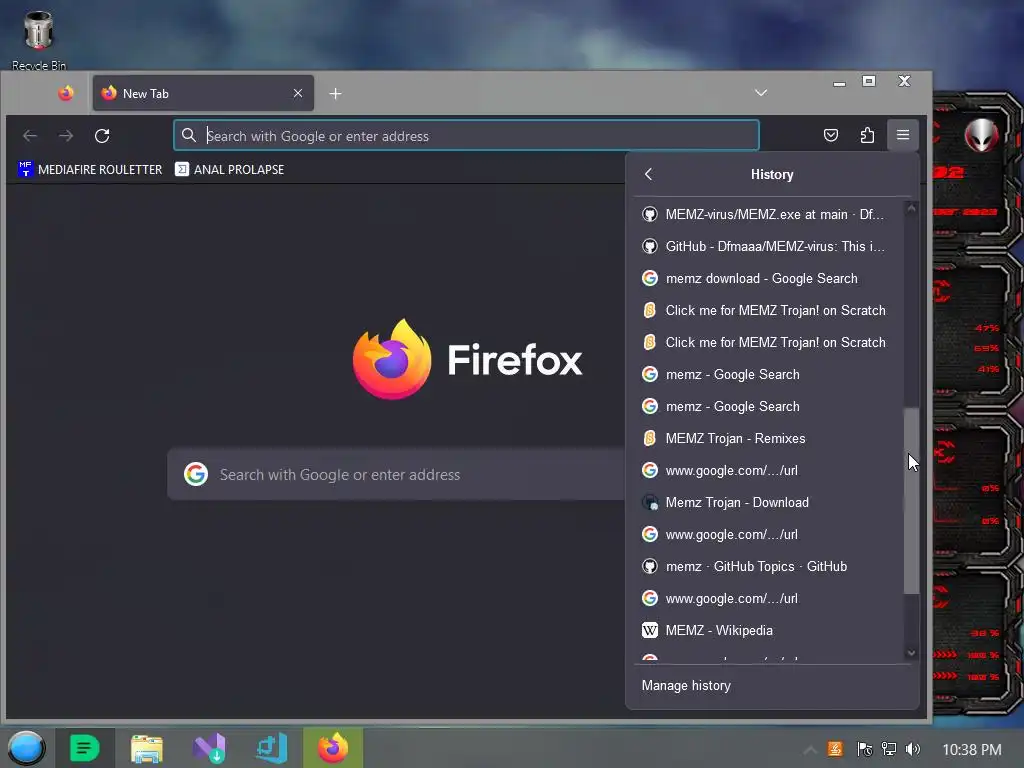The image size is (1024, 768).
Task: Click the Google favicon beside memz download search
Action: click(x=650, y=278)
